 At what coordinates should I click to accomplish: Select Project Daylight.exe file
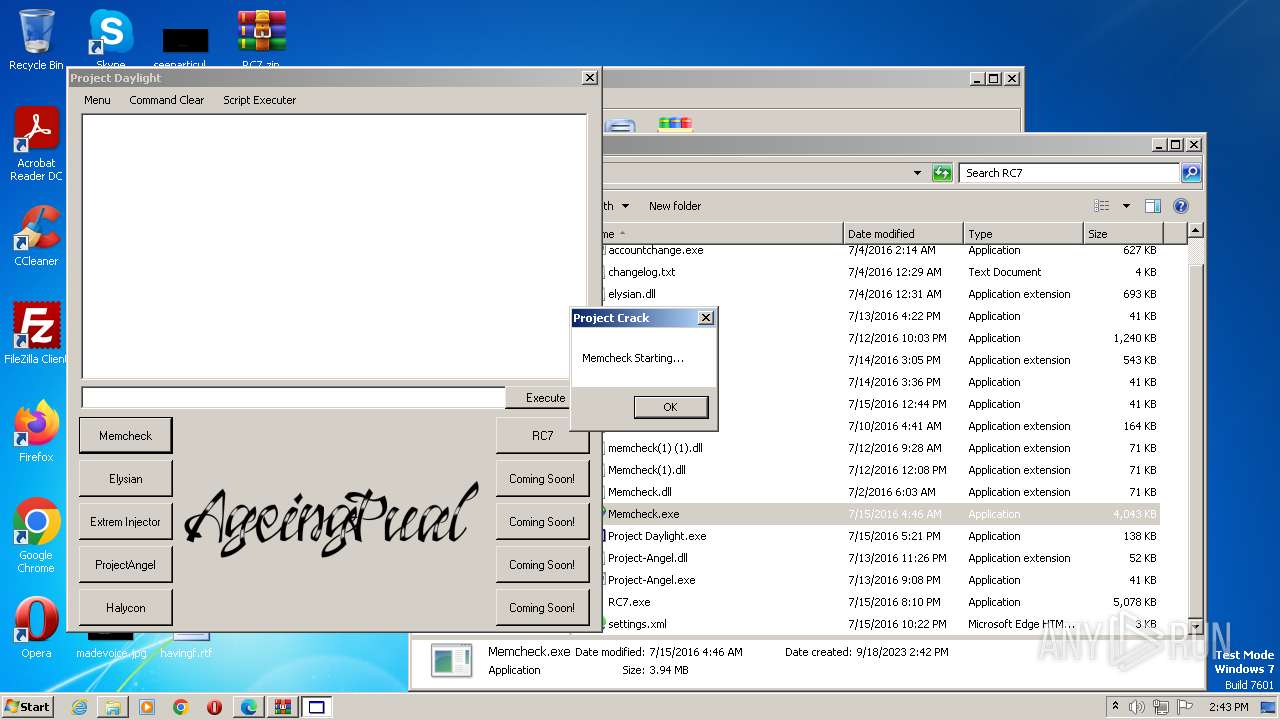(657, 536)
